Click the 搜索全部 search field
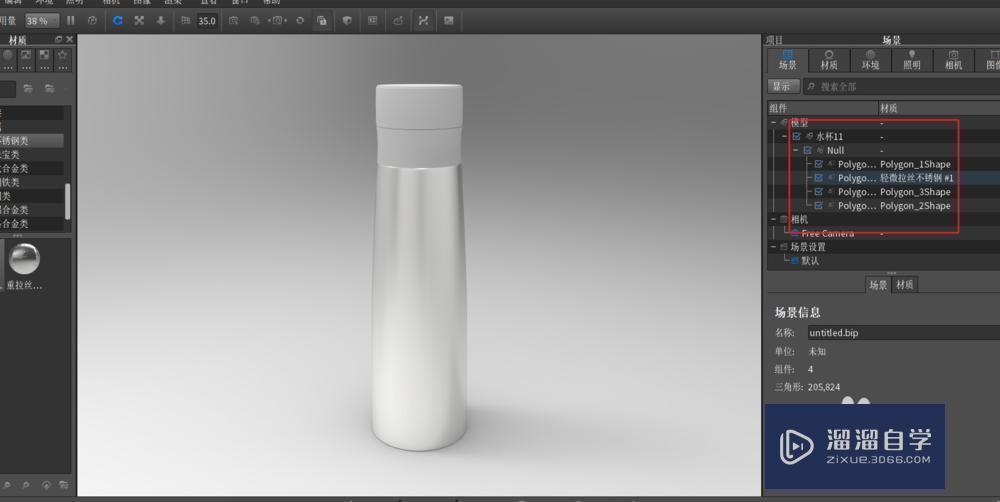This screenshot has width=1000, height=502. (x=901, y=87)
